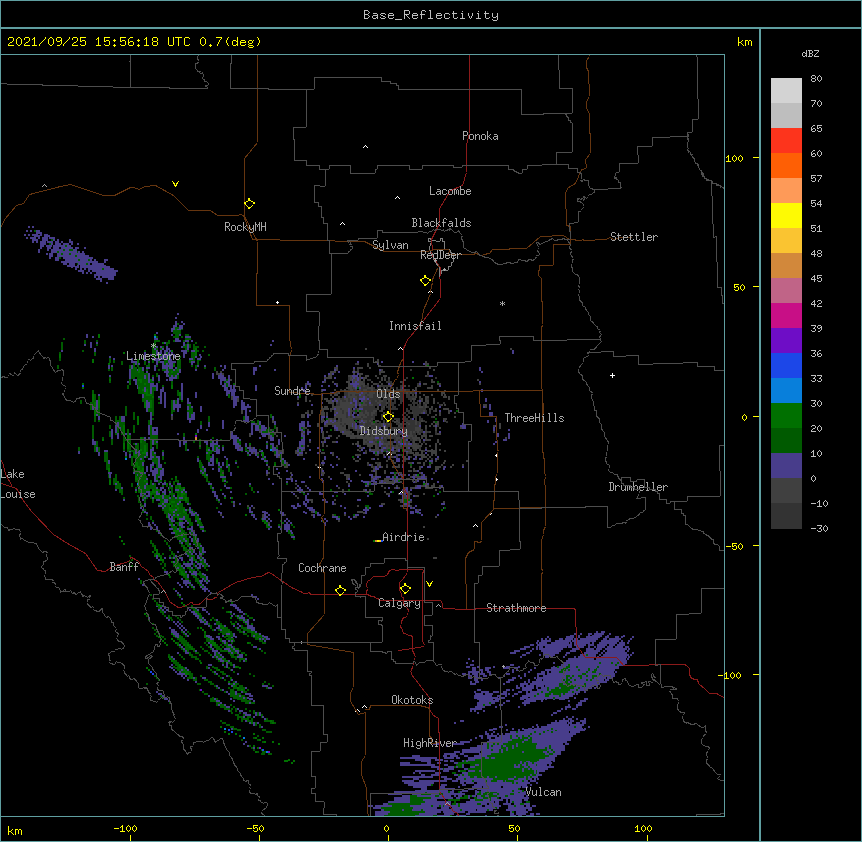Click the Drumheller label

(638, 487)
